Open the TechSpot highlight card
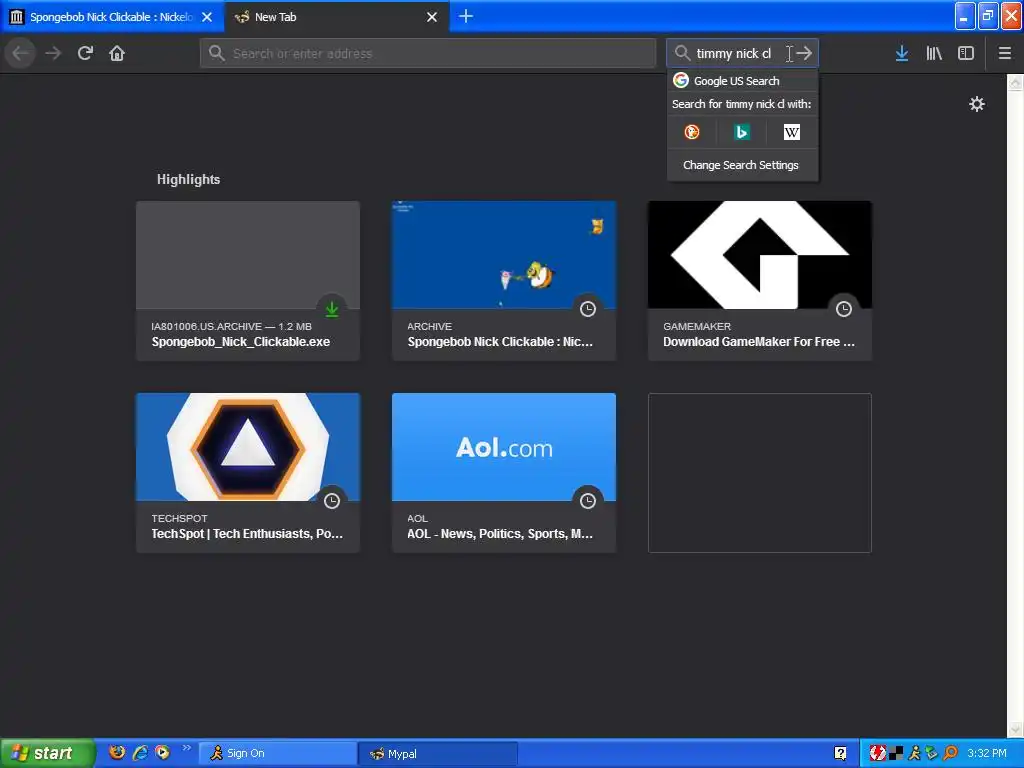Image resolution: width=1024 pixels, height=768 pixels. point(248,472)
